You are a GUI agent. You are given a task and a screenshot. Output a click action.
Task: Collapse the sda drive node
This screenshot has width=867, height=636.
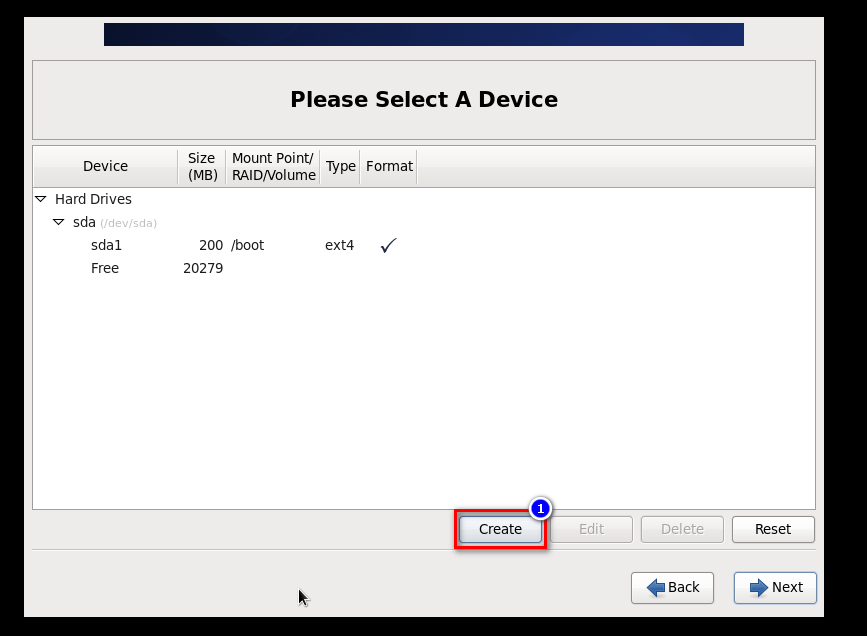[59, 222]
